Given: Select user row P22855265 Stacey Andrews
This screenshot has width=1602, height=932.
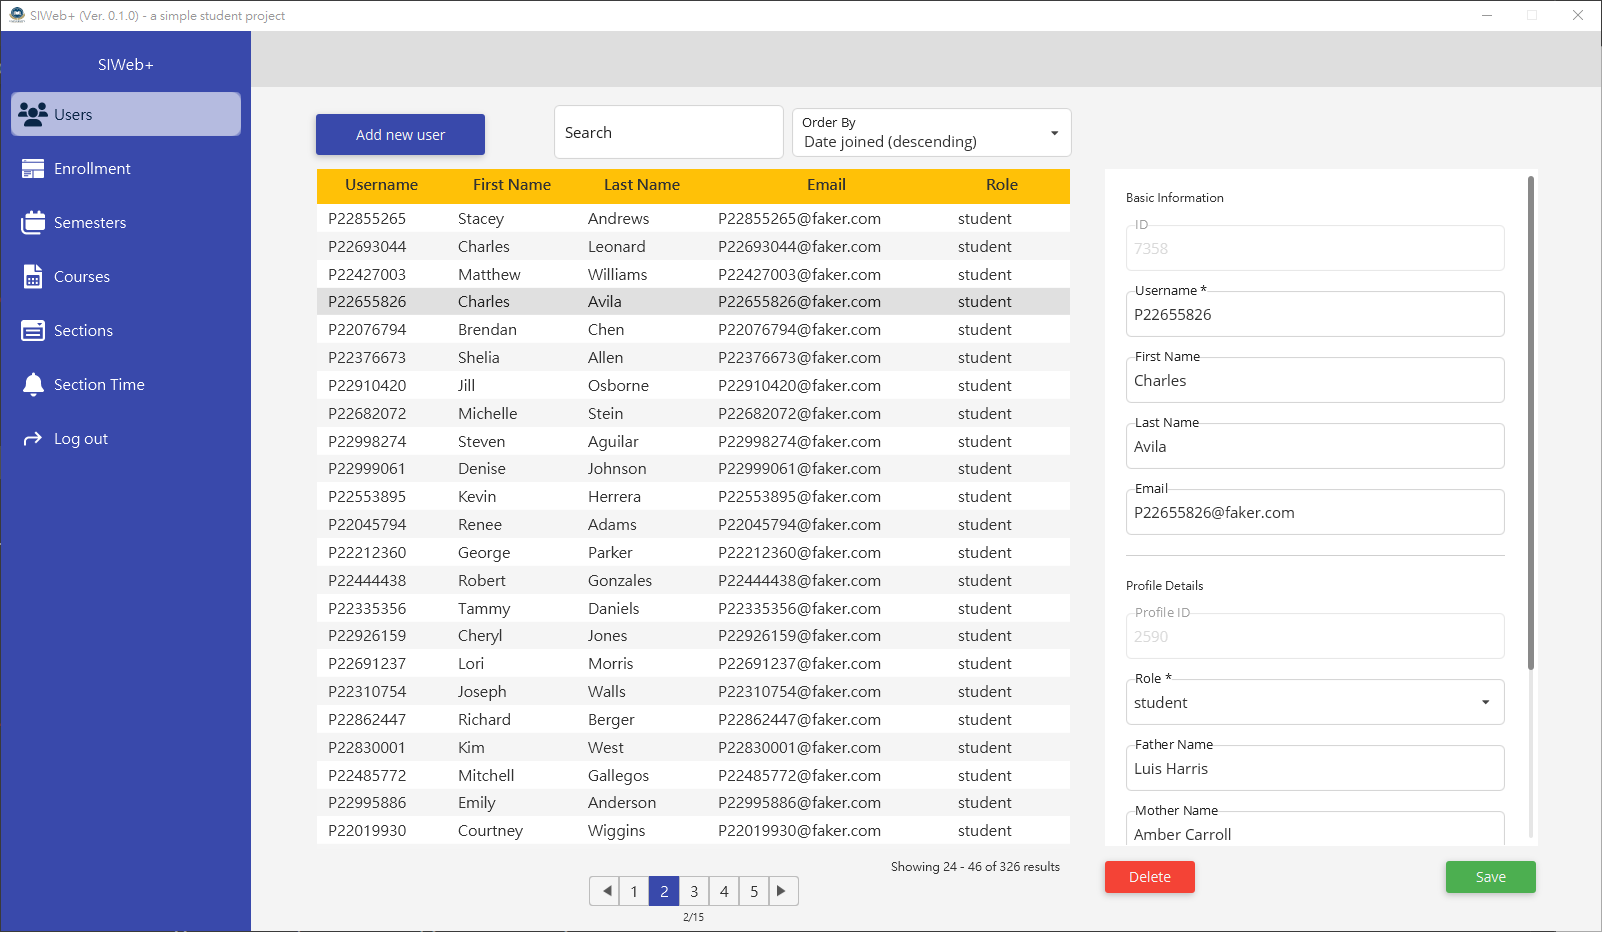Looking at the screenshot, I should pyautogui.click(x=693, y=218).
